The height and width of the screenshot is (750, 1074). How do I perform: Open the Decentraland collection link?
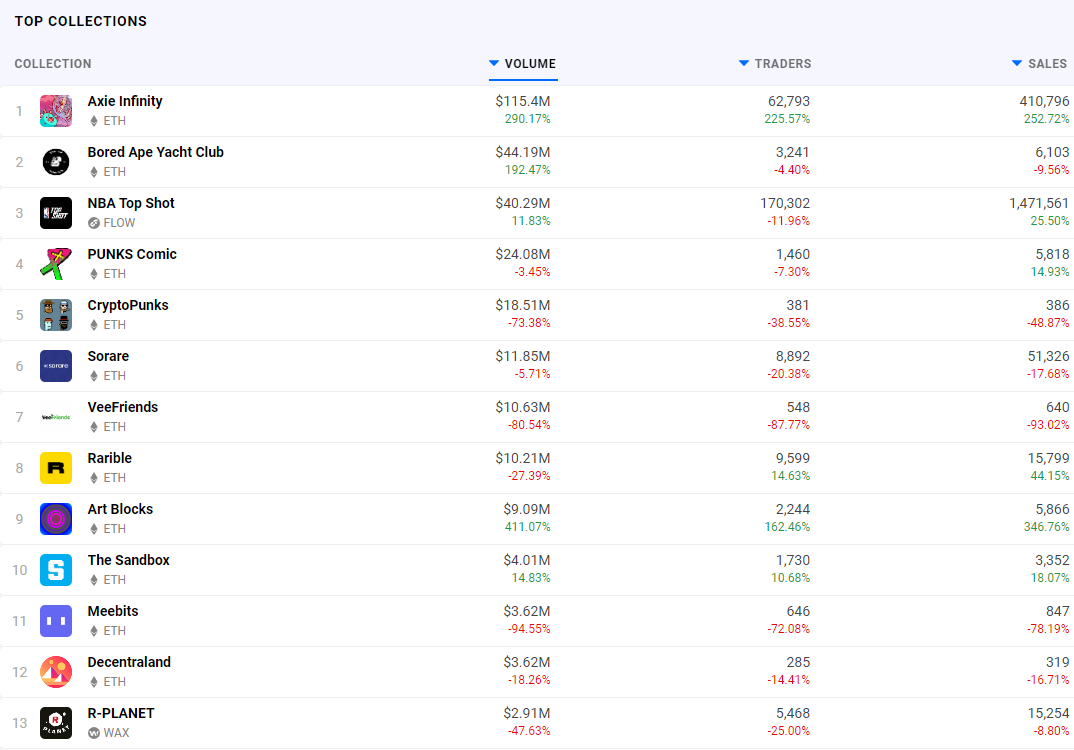point(129,662)
